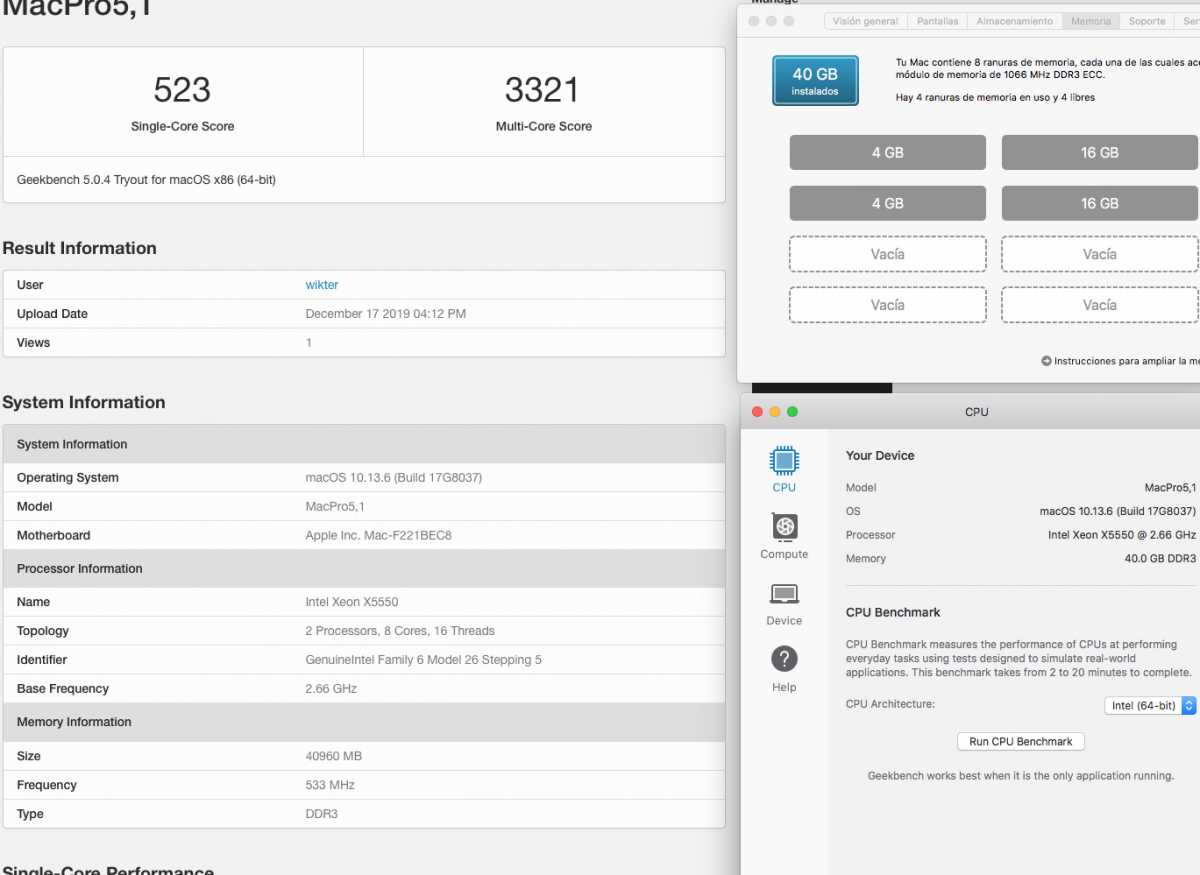Select the topology value 2 Processors, 8 Cores, 16 Threads
This screenshot has width=1200, height=875.
coord(400,631)
